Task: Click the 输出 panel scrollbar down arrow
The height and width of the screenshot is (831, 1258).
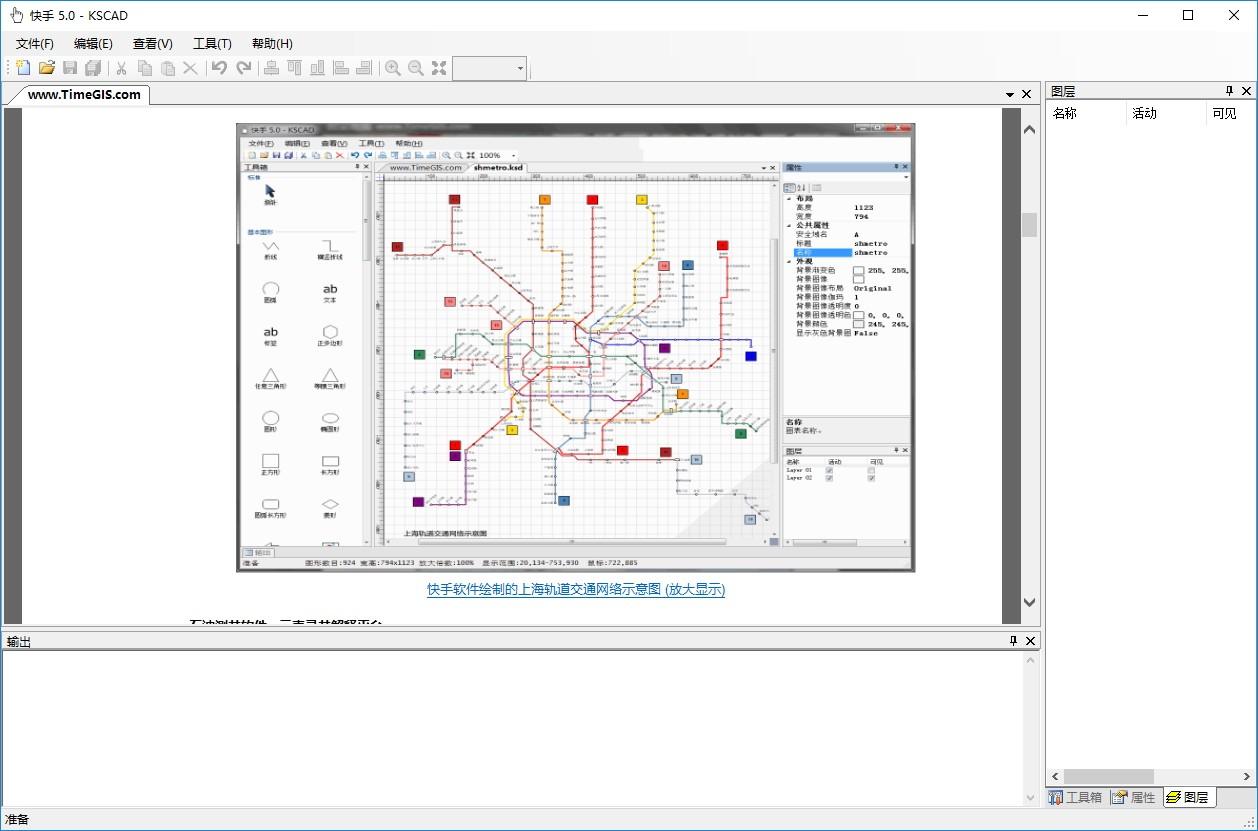Action: coord(1031,797)
